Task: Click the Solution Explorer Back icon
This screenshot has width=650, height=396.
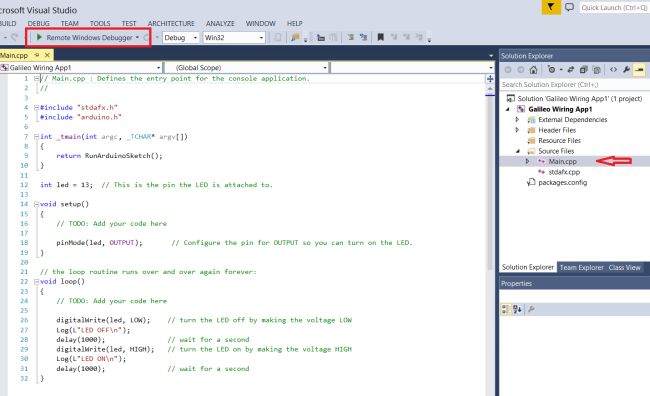Action: point(508,70)
